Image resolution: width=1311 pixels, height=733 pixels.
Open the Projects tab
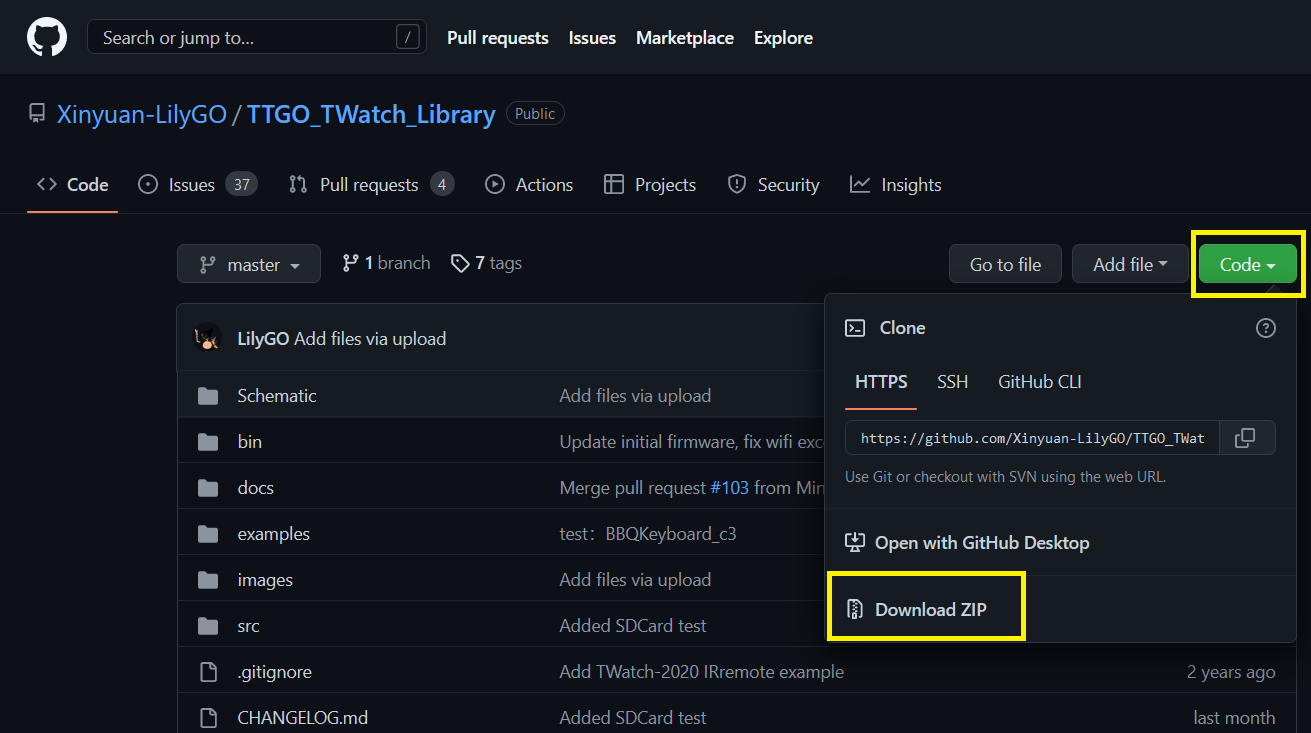point(650,185)
